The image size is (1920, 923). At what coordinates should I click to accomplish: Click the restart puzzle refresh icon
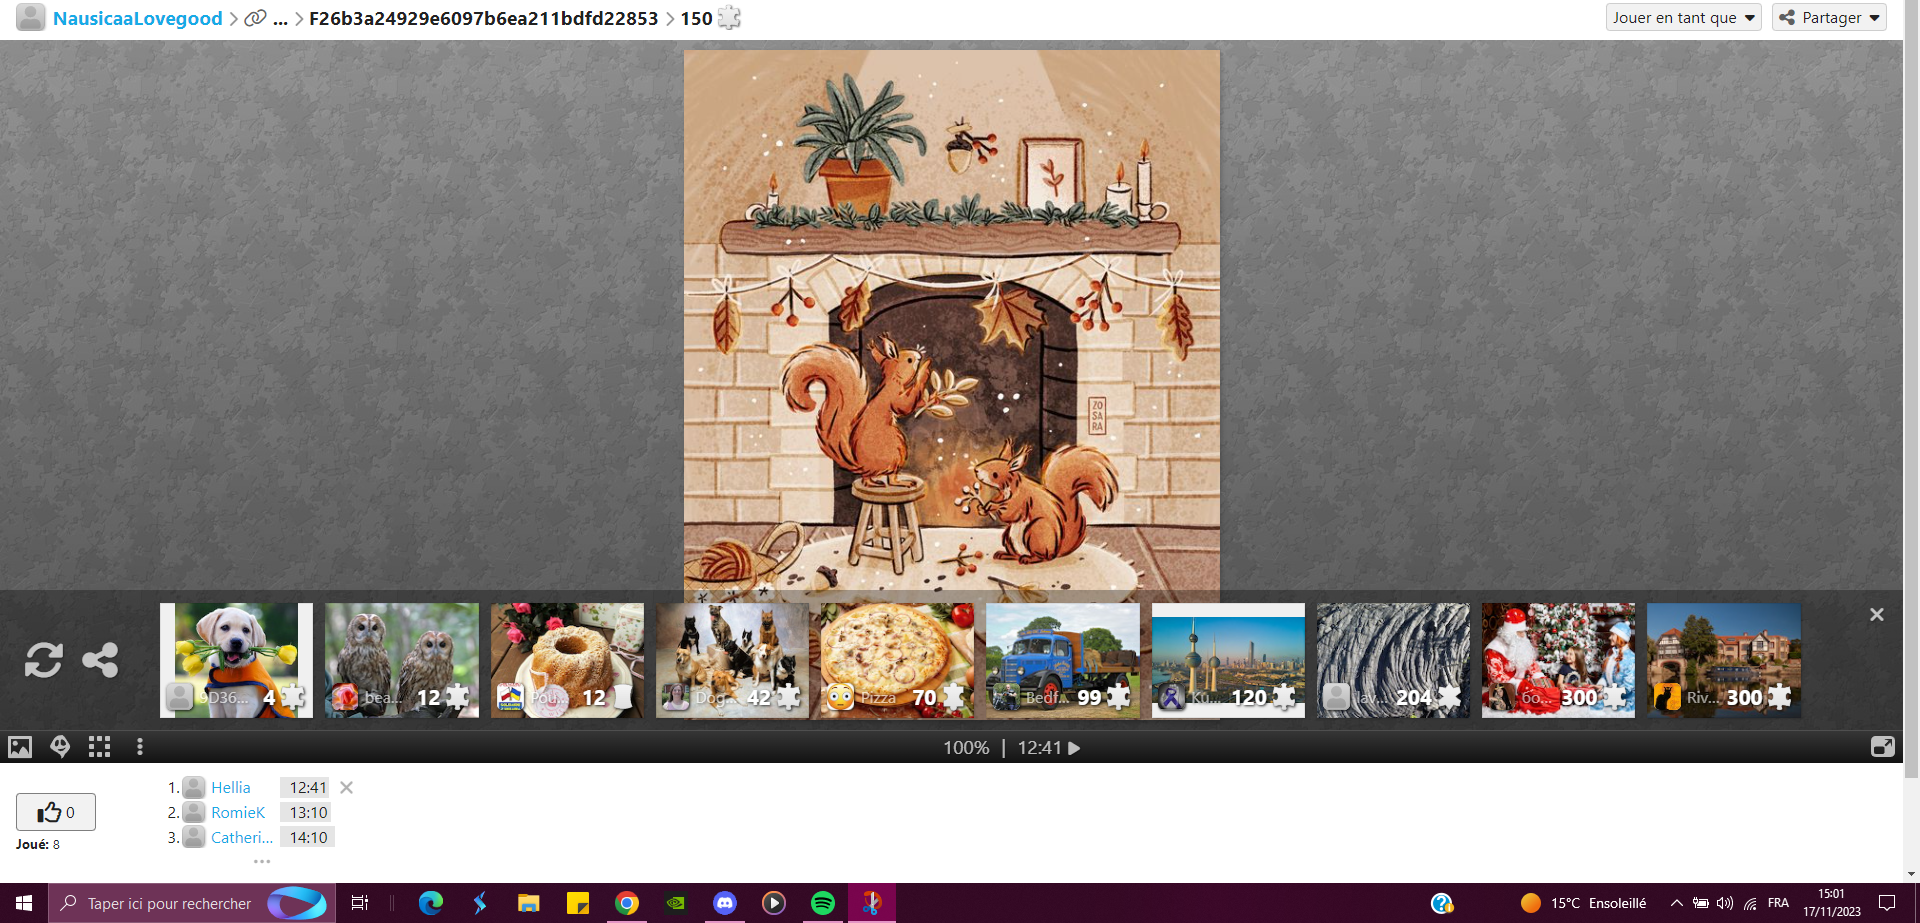point(44,660)
